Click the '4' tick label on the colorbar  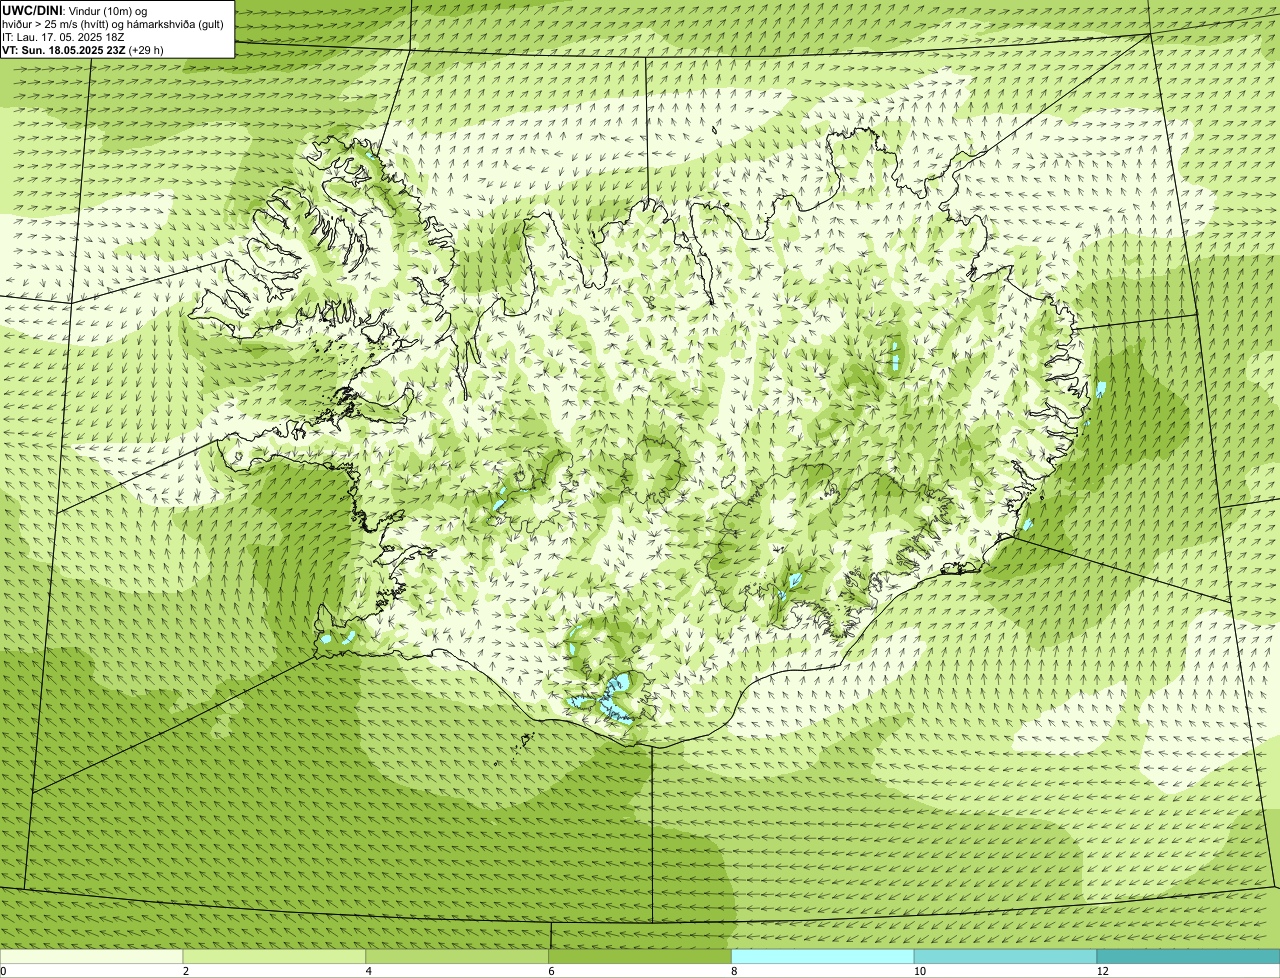coord(369,971)
